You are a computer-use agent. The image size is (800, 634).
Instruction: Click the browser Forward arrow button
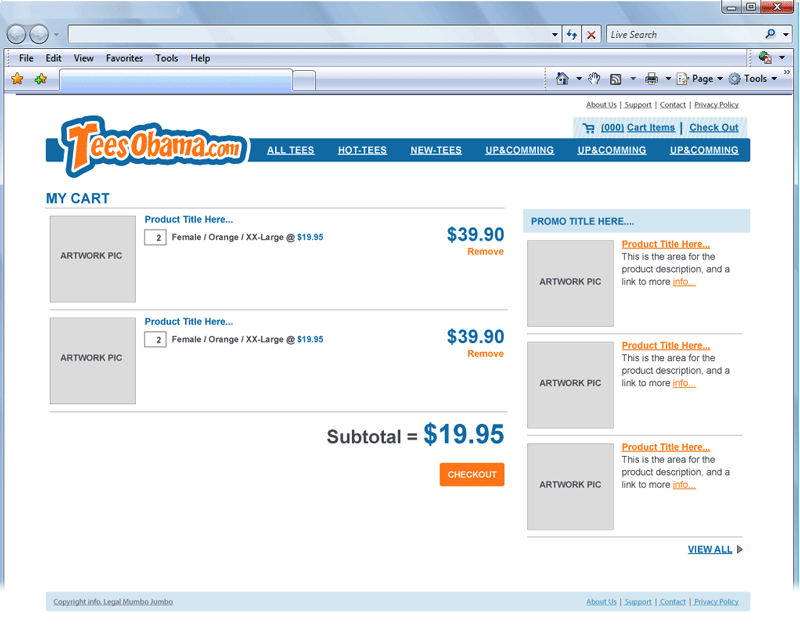pos(39,34)
